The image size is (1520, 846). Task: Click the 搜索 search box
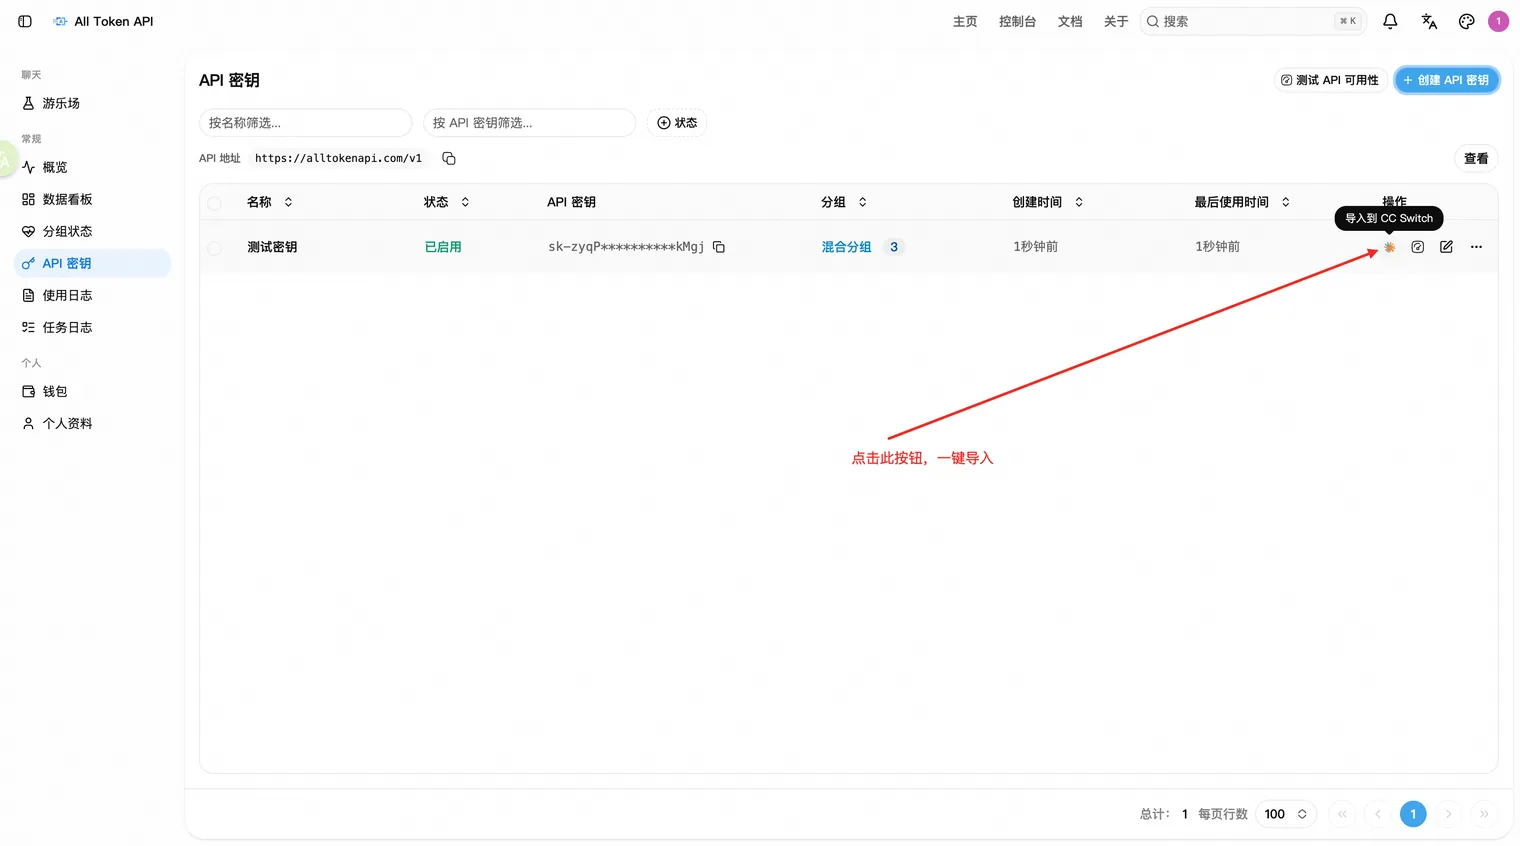[x=1253, y=21]
